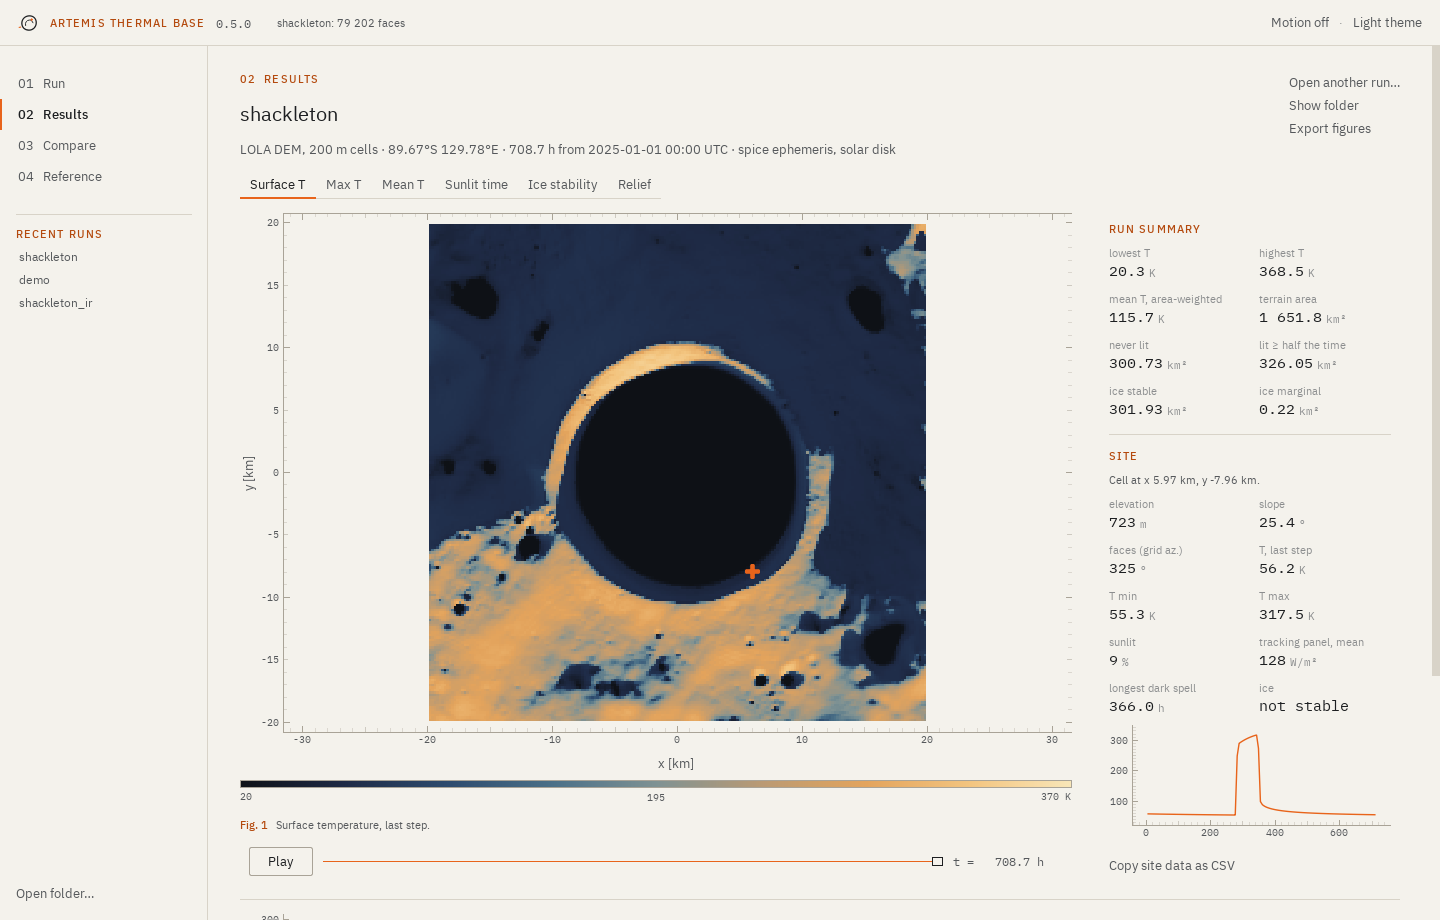Click the Show folder link

(x=1324, y=106)
